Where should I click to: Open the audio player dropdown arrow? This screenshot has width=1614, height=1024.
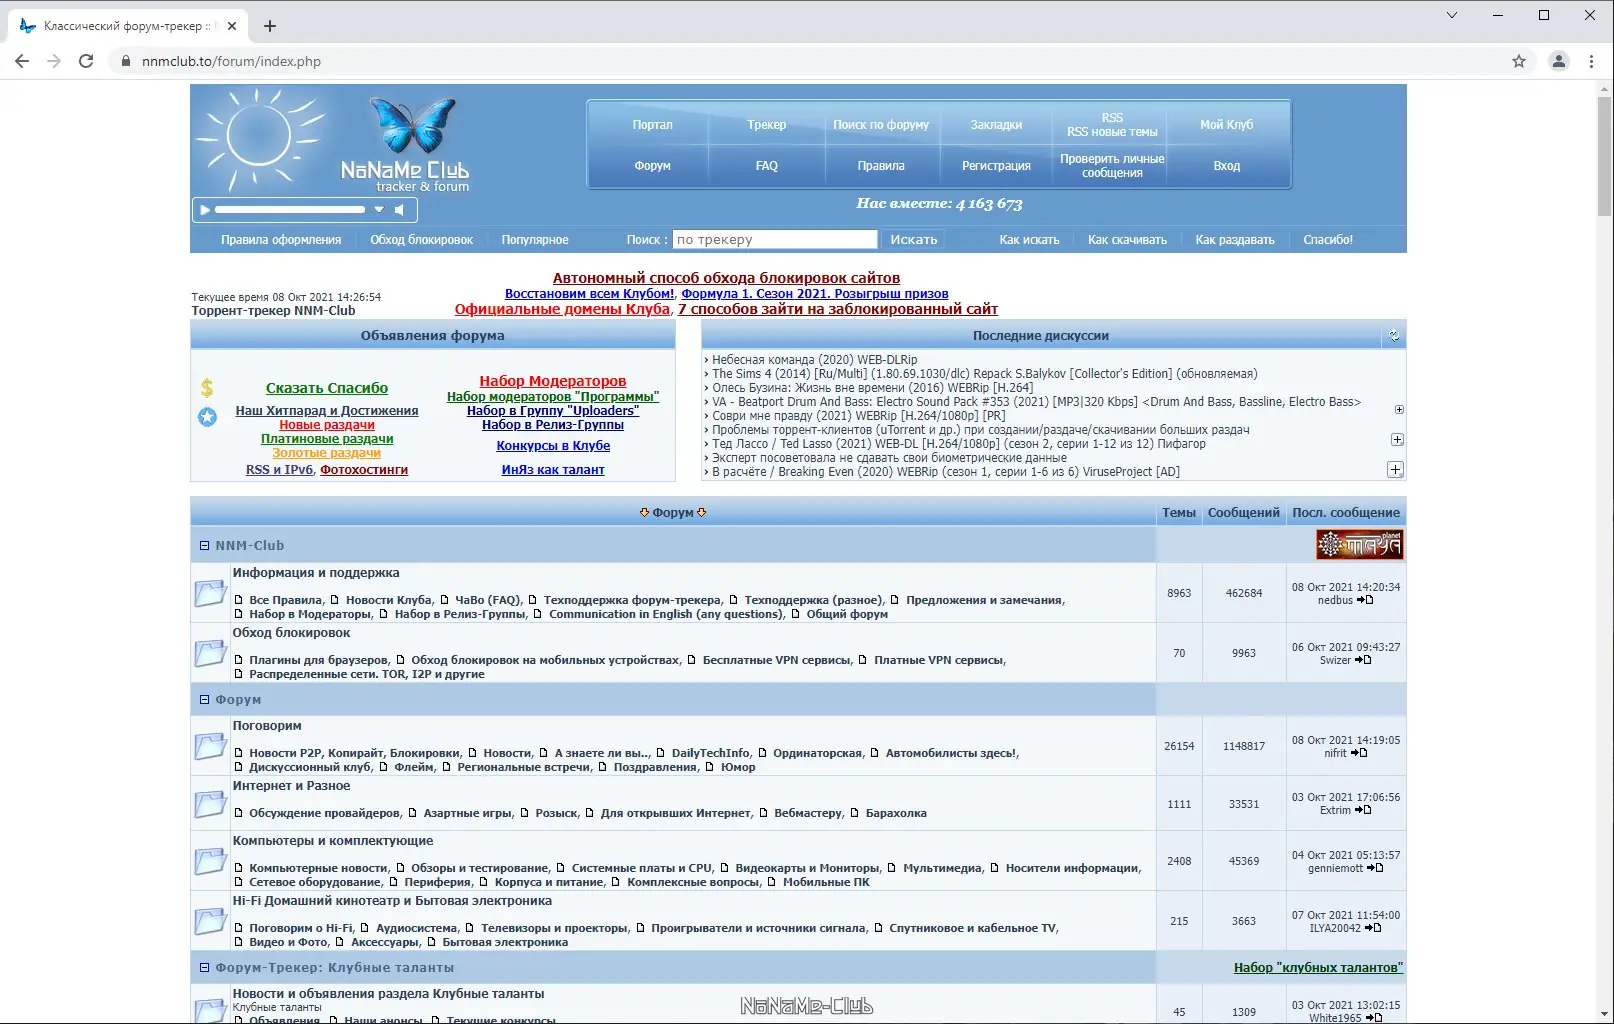click(379, 210)
